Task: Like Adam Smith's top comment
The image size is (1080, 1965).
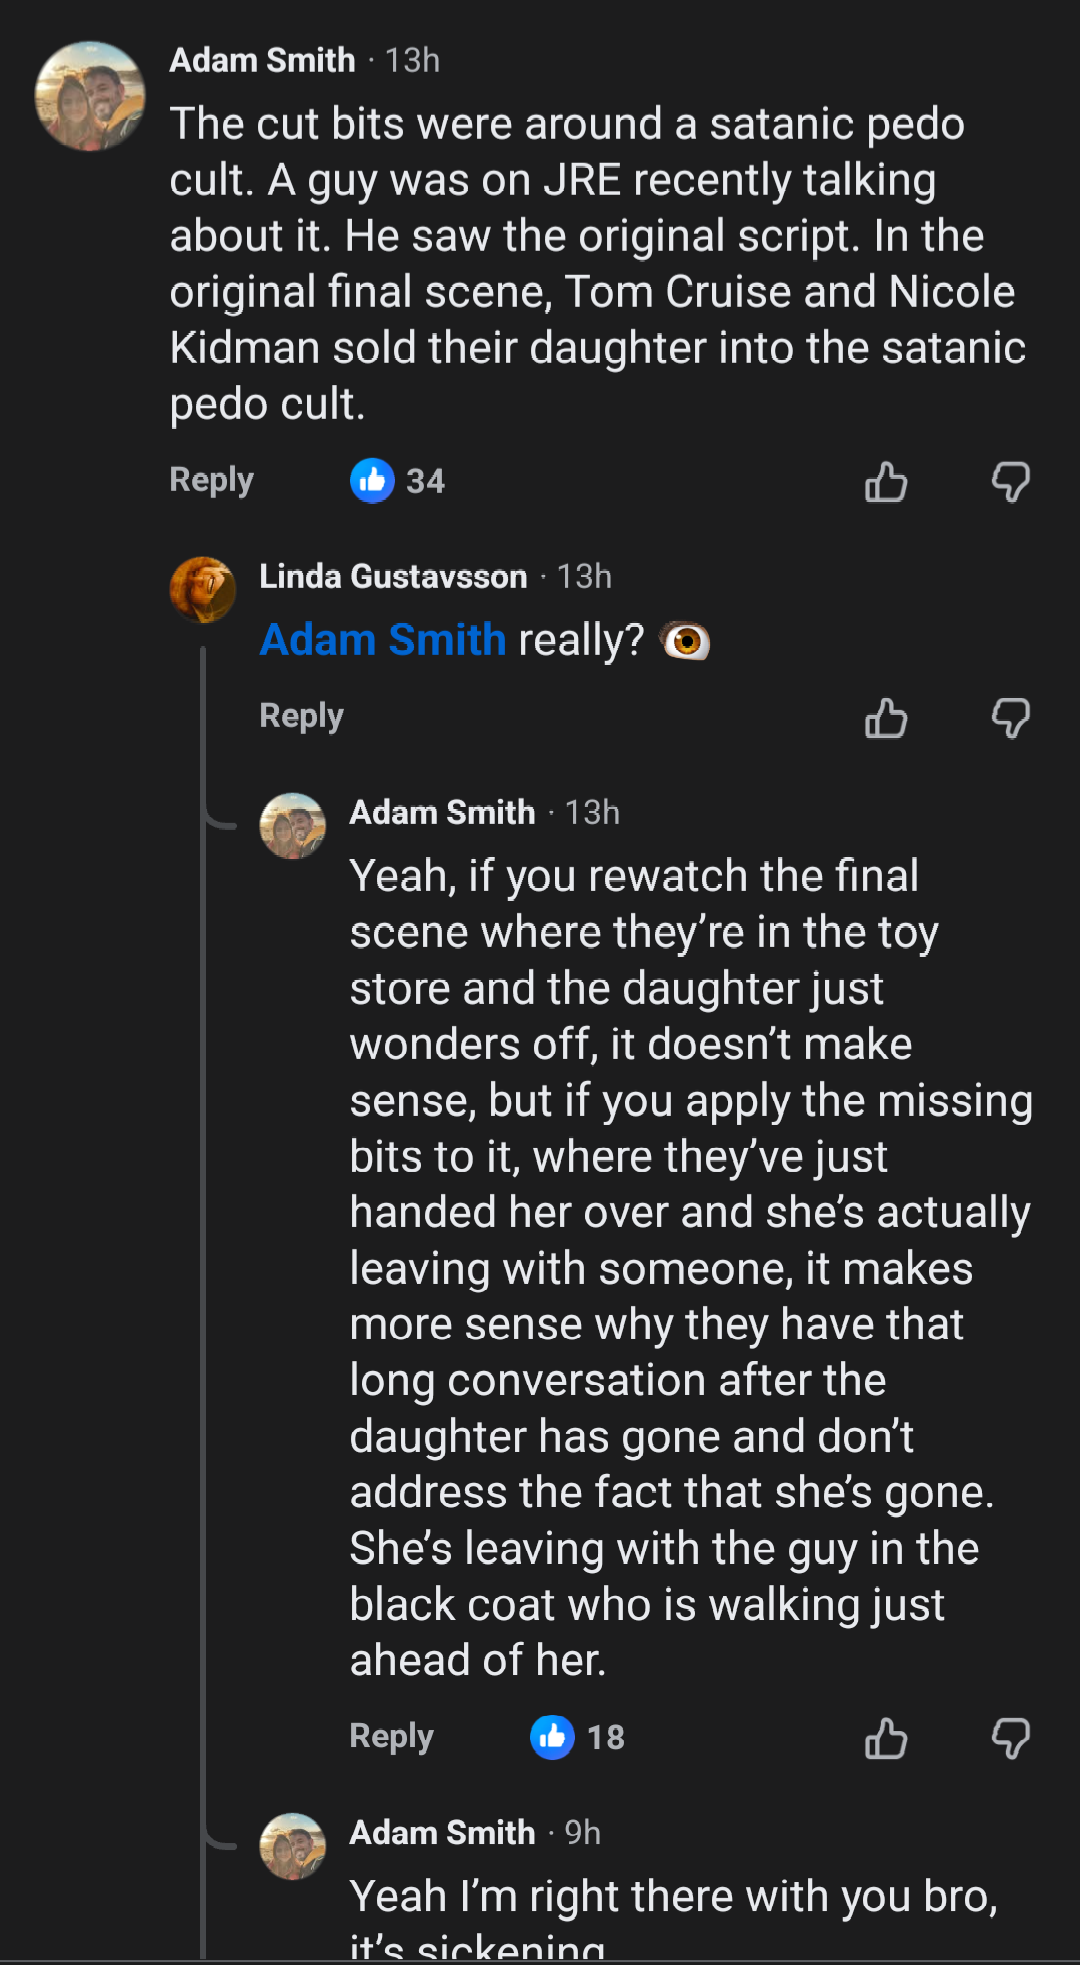Action: (886, 482)
